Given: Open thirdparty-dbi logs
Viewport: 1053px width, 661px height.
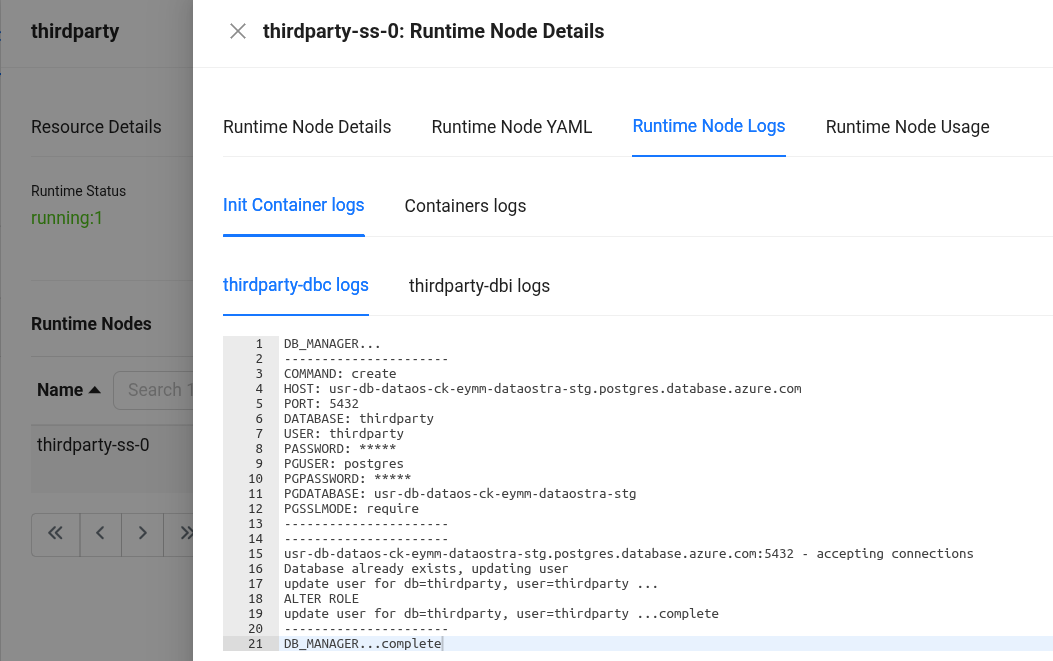Looking at the screenshot, I should click(x=479, y=286).
